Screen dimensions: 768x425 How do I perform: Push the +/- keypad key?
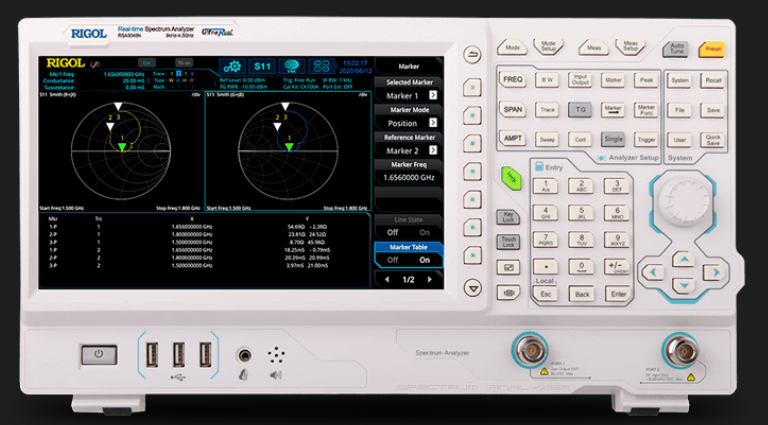point(617,266)
